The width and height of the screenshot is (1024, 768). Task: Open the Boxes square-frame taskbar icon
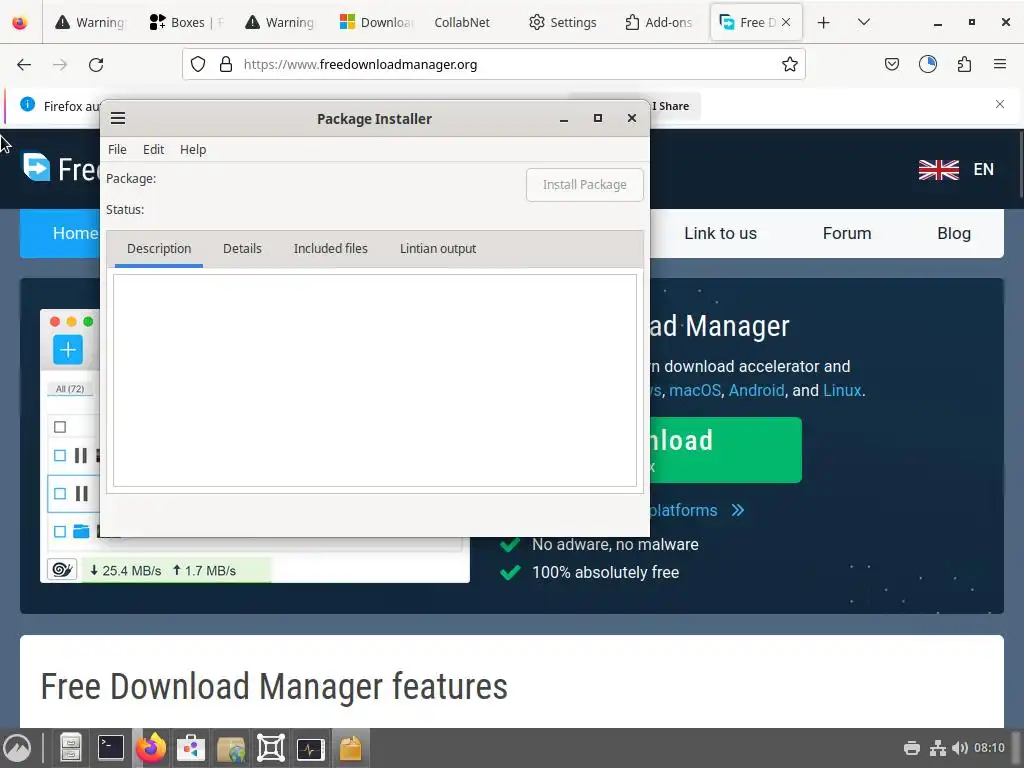pos(270,748)
